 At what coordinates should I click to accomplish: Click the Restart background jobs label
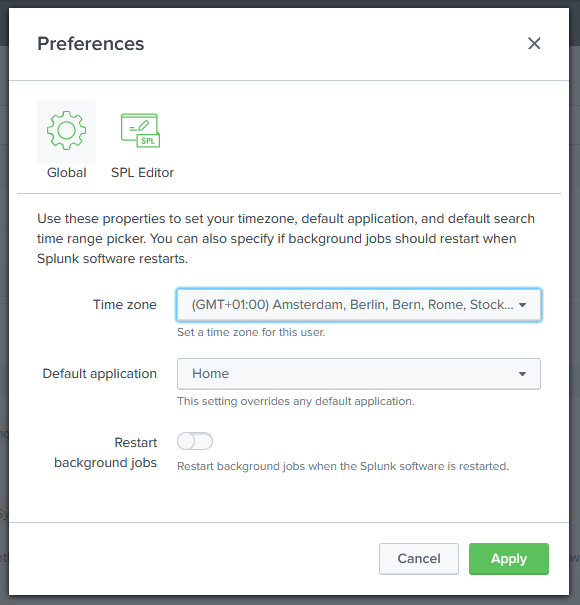click(x=105, y=452)
